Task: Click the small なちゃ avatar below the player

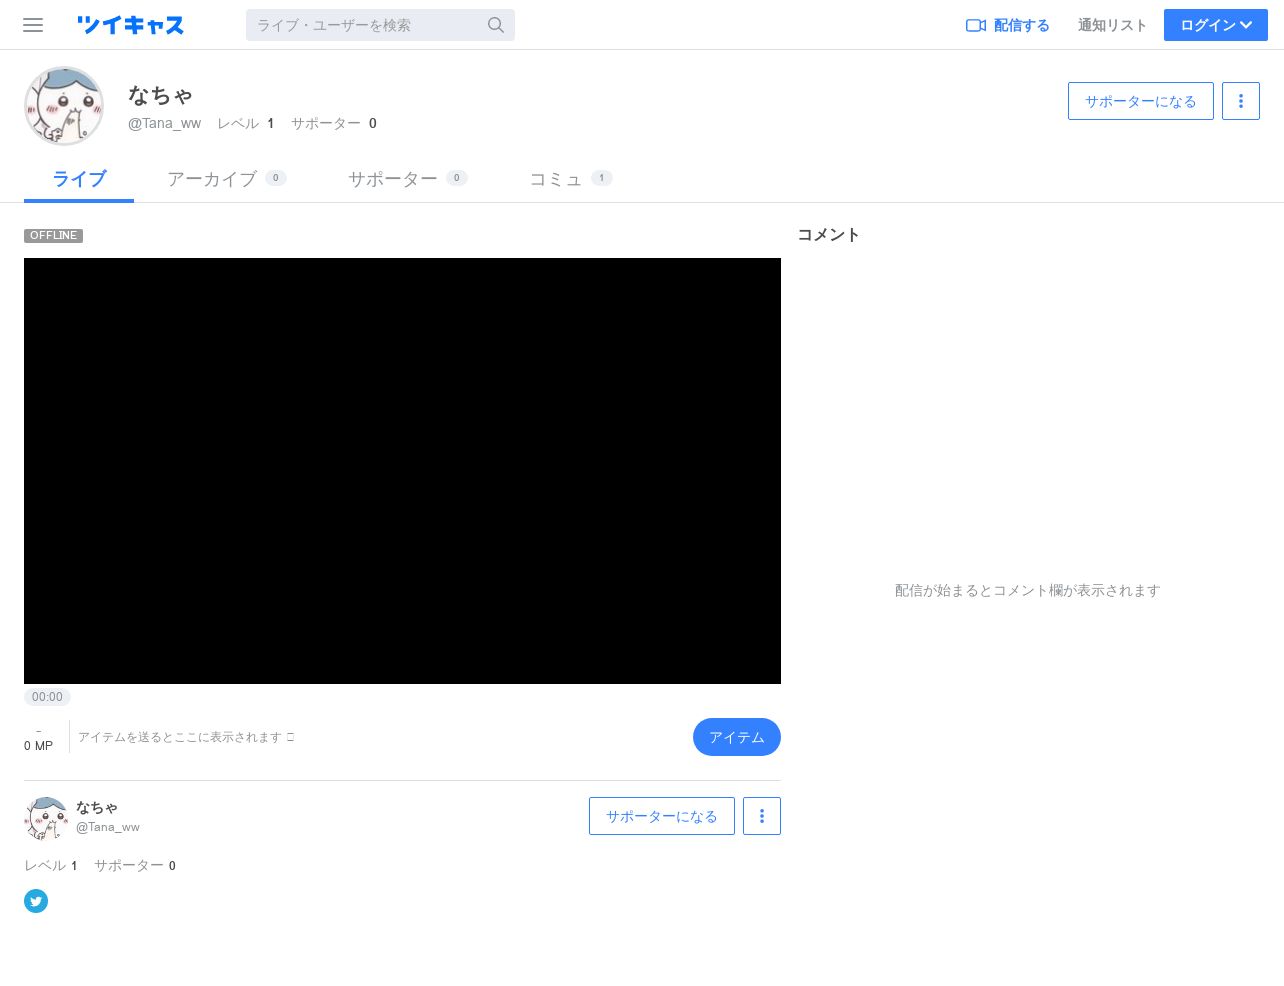Action: pyautogui.click(x=46, y=818)
